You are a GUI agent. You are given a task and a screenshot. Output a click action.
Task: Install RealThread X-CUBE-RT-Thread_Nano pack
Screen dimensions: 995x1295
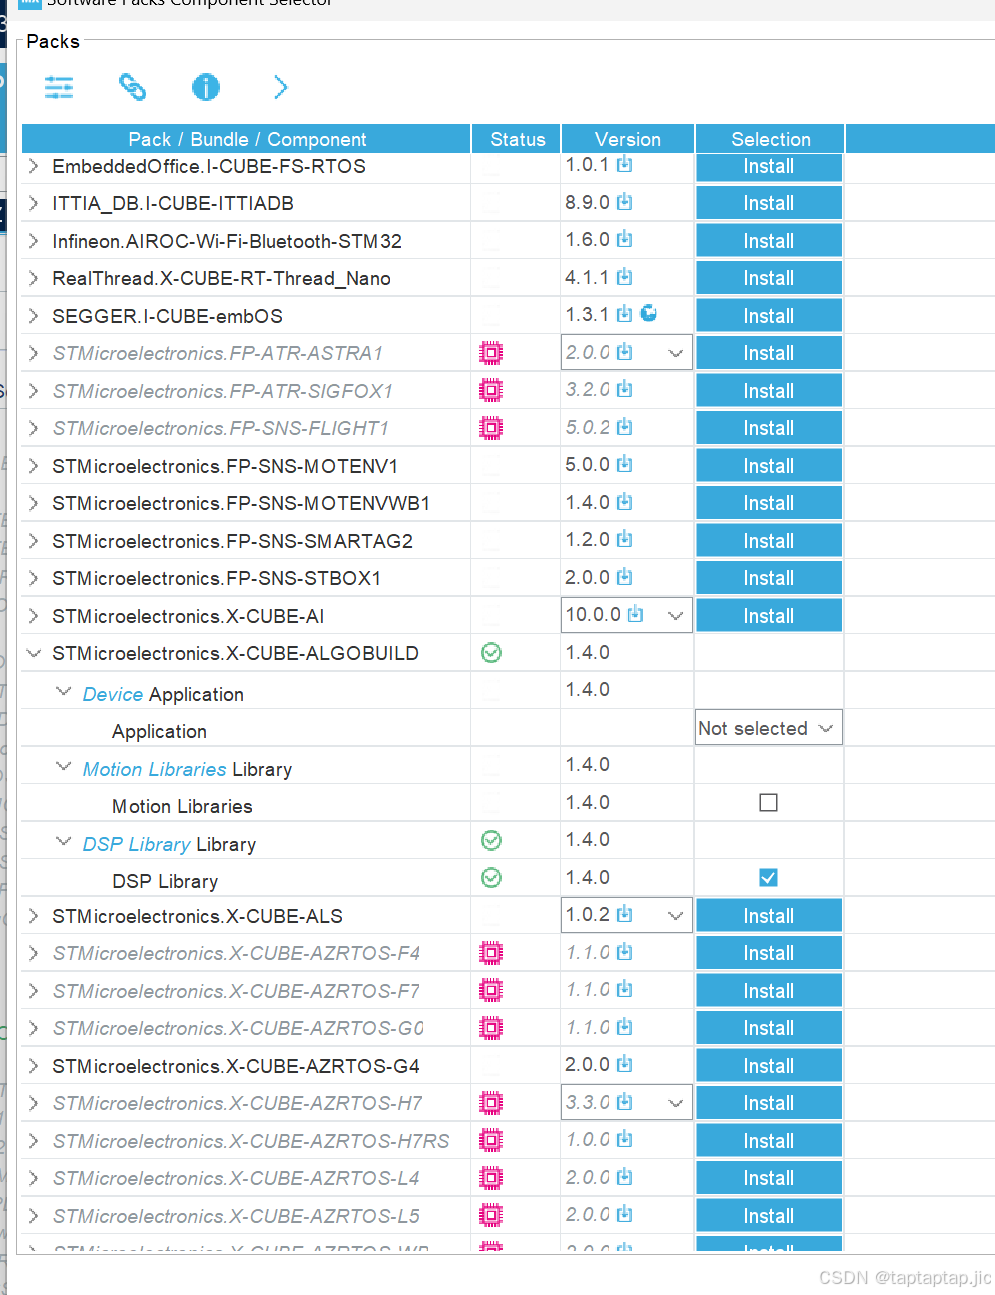click(x=769, y=278)
